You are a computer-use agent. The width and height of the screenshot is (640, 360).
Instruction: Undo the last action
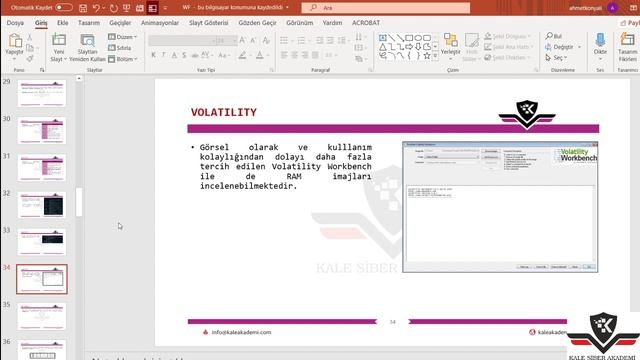(96, 8)
